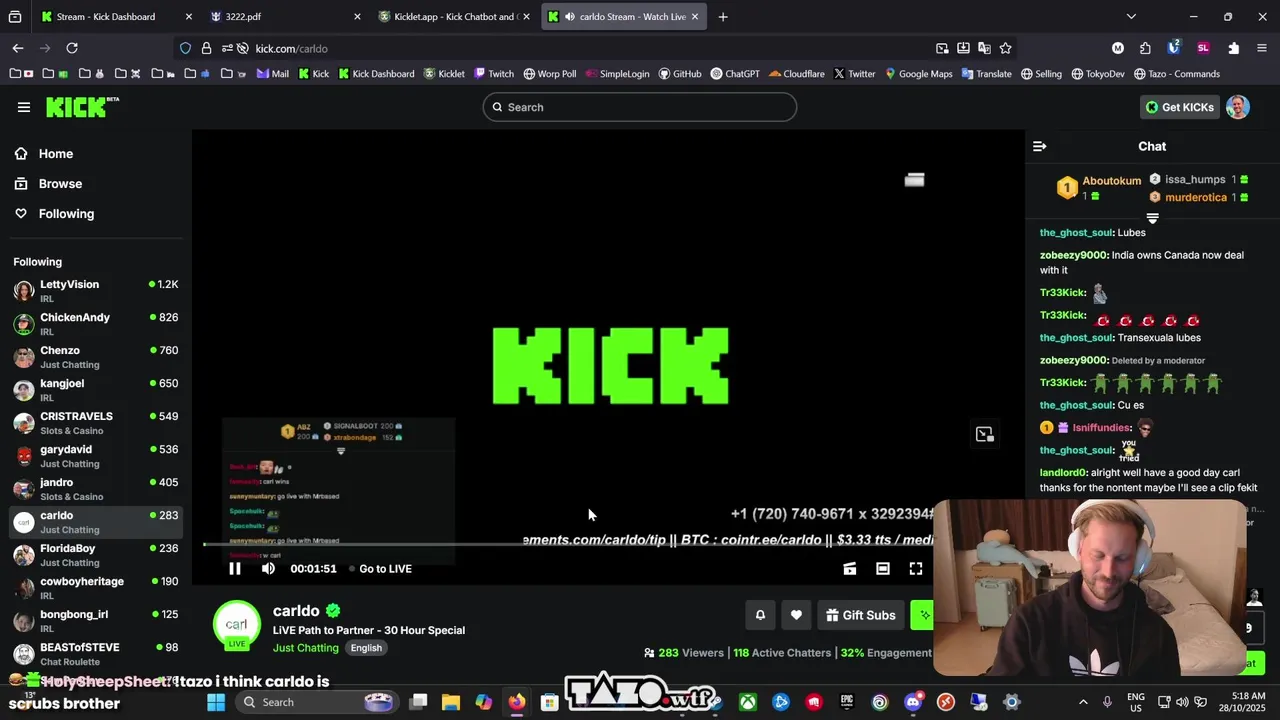
Task: Switch to Kicklet.app browser tab
Action: click(x=455, y=16)
